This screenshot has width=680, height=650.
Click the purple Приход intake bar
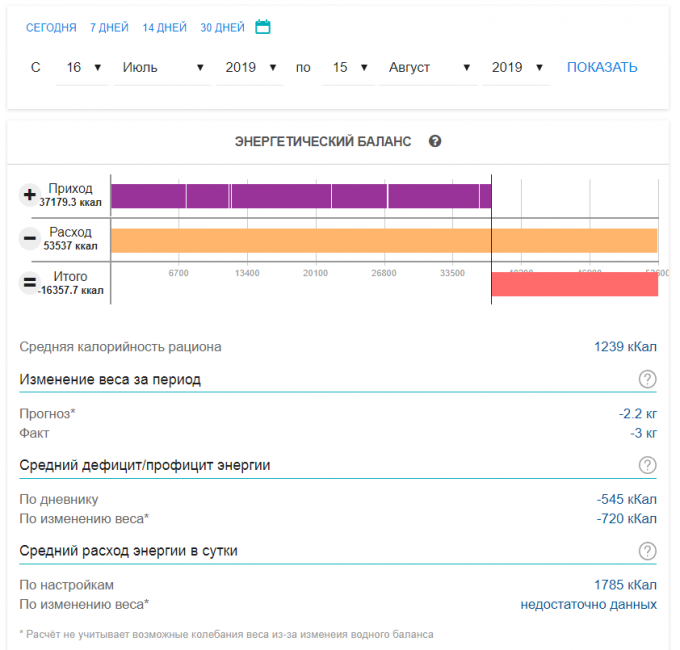click(x=300, y=195)
